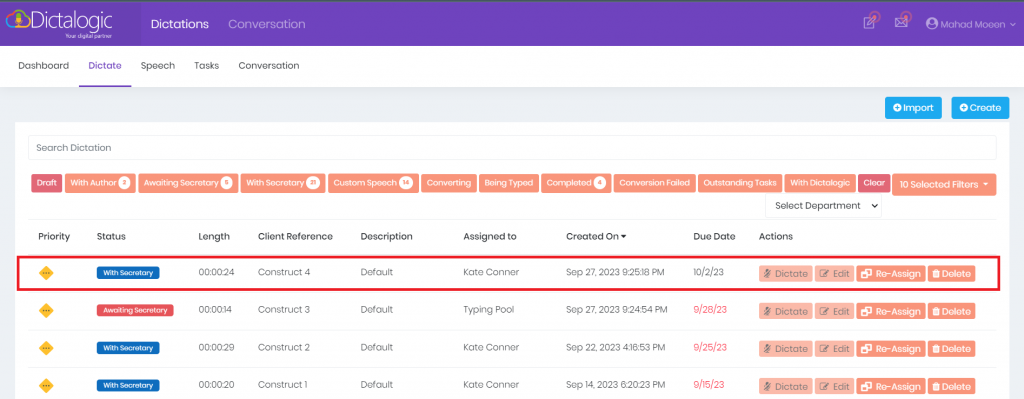Dictate the Construct 1 dictation

pyautogui.click(x=786, y=386)
